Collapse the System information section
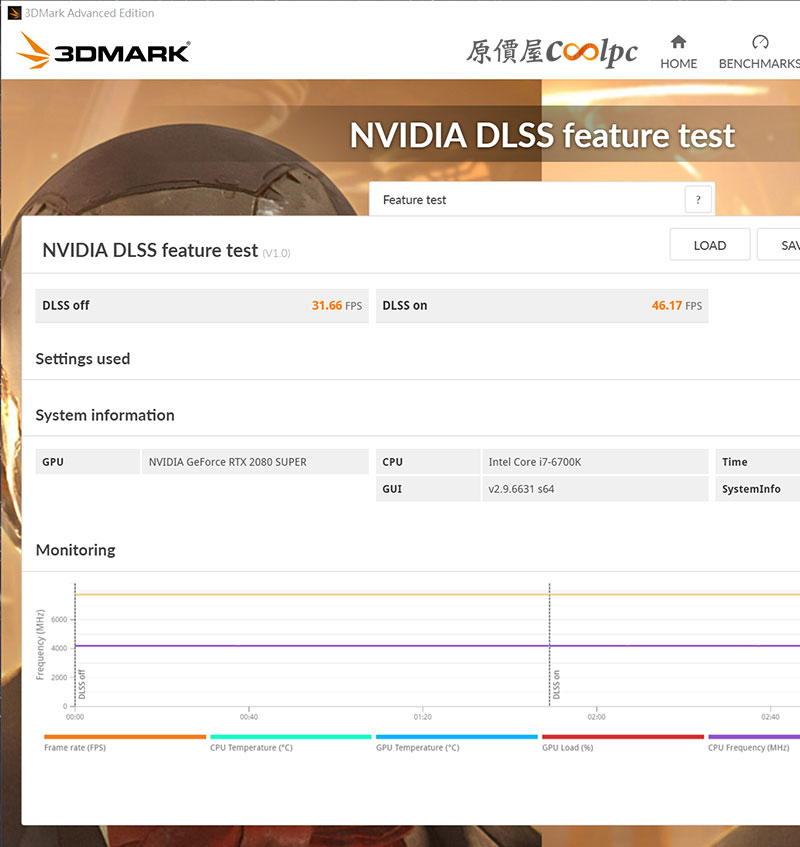 105,415
